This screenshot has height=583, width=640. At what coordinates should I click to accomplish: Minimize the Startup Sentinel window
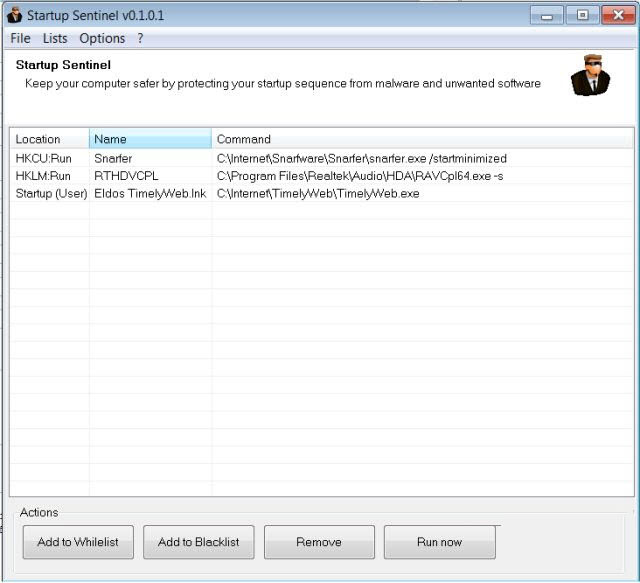pyautogui.click(x=547, y=16)
